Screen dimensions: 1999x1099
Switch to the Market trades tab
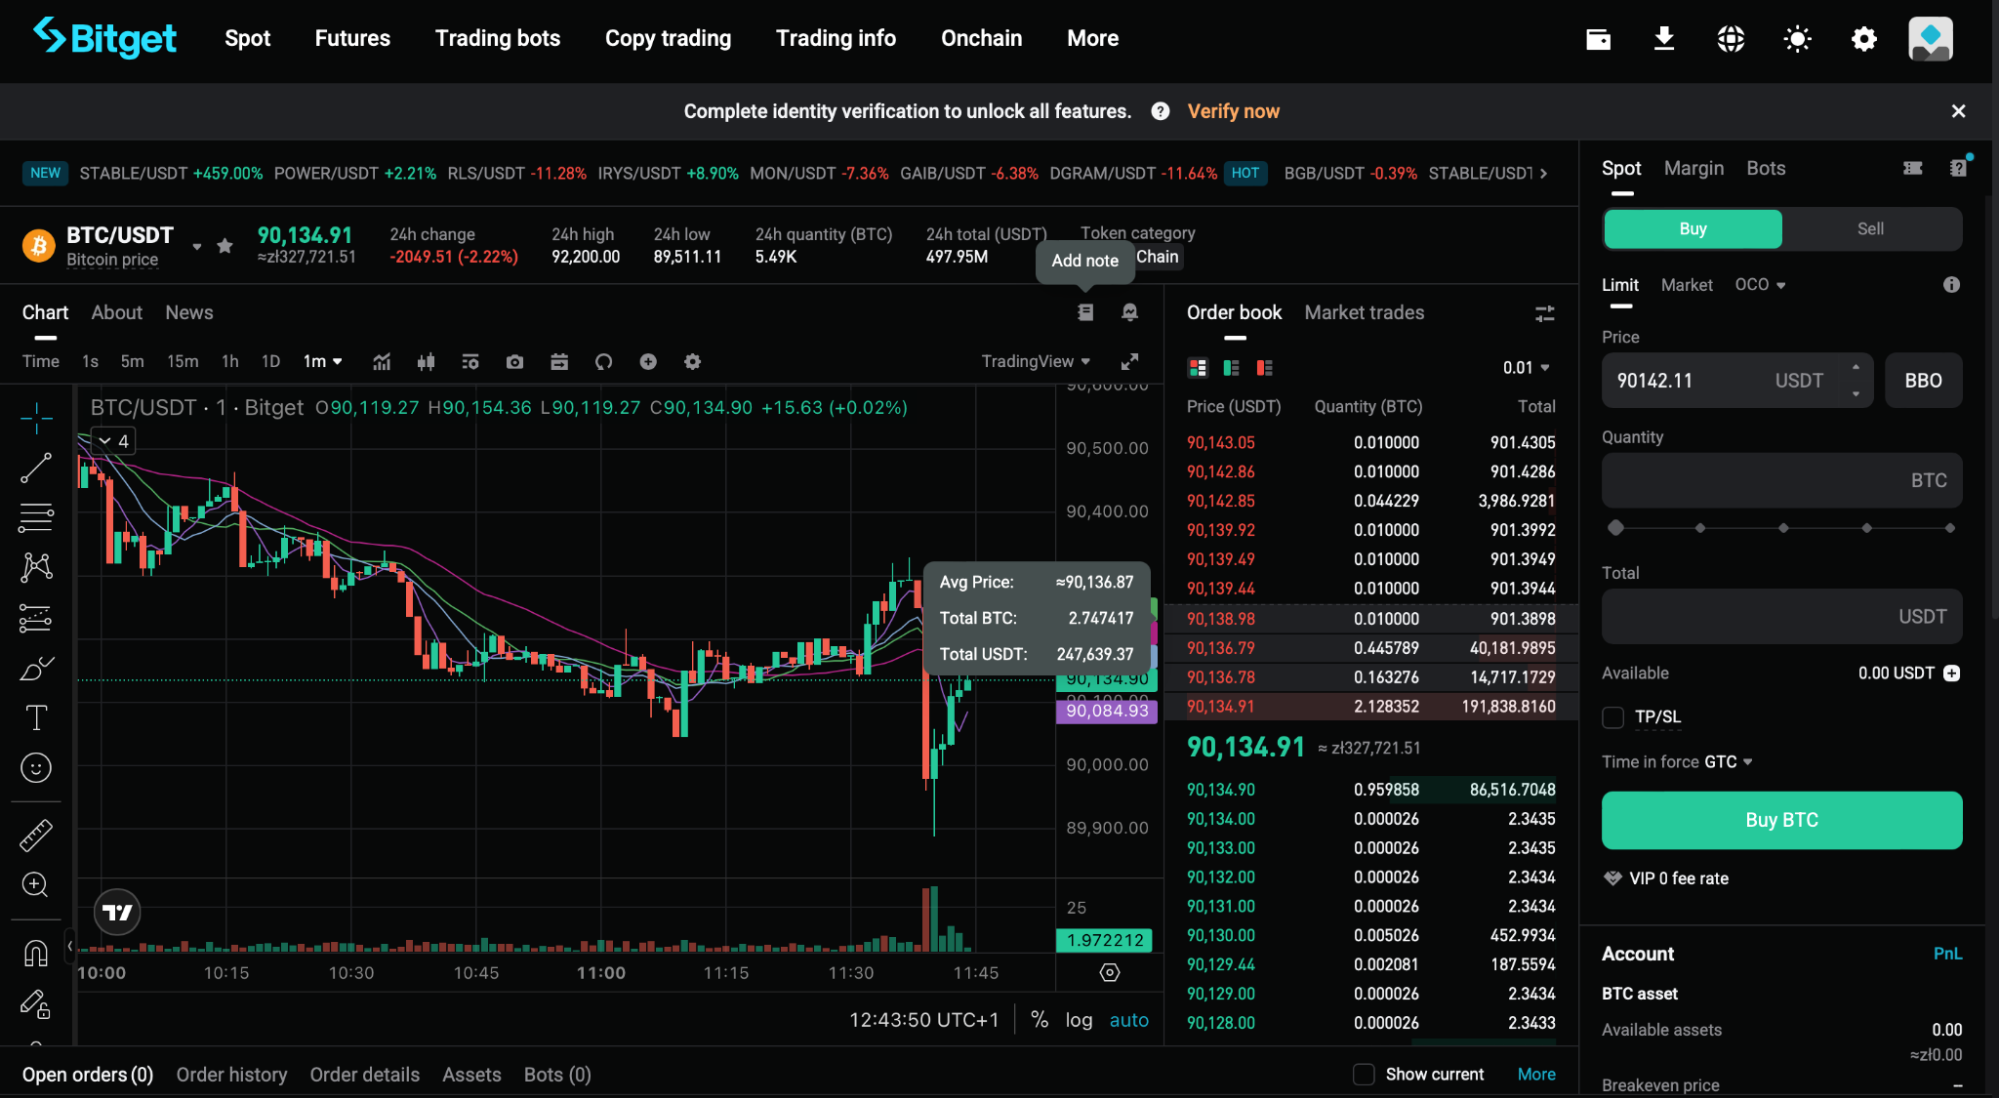(1364, 312)
